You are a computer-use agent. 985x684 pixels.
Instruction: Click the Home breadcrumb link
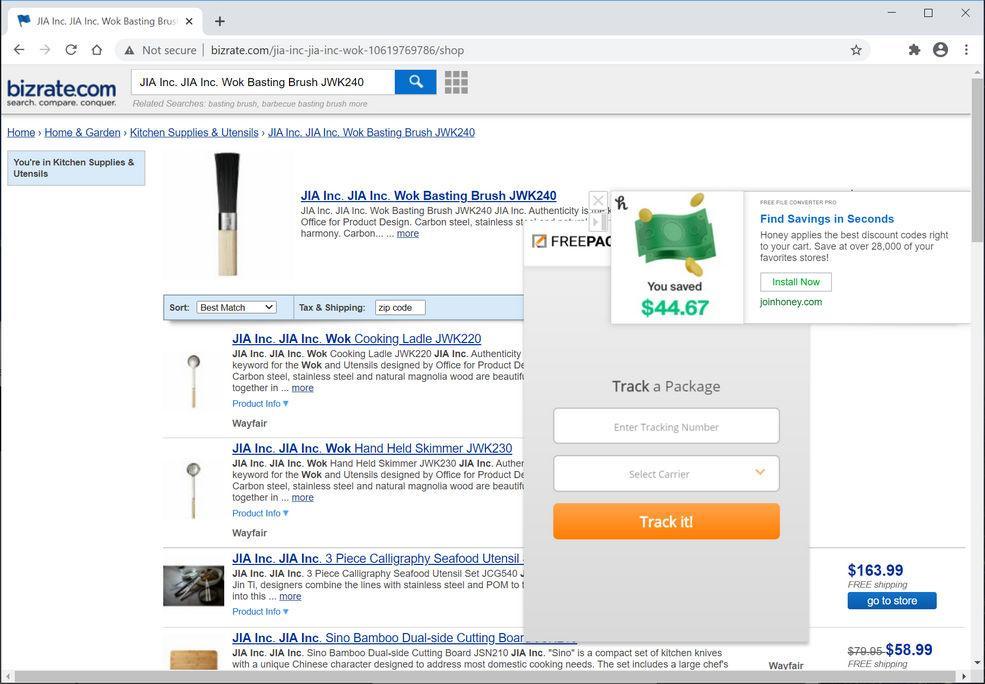[21, 133]
